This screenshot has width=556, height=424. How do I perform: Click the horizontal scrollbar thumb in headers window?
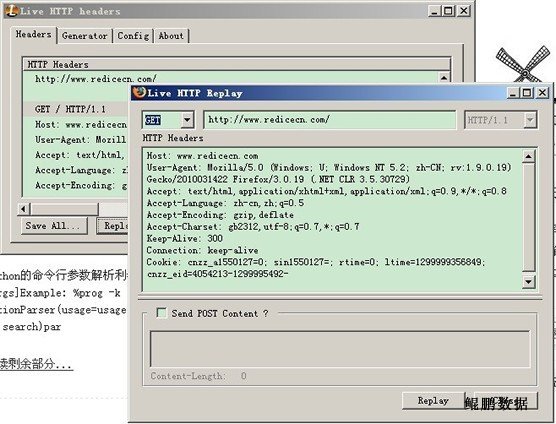pos(64,209)
